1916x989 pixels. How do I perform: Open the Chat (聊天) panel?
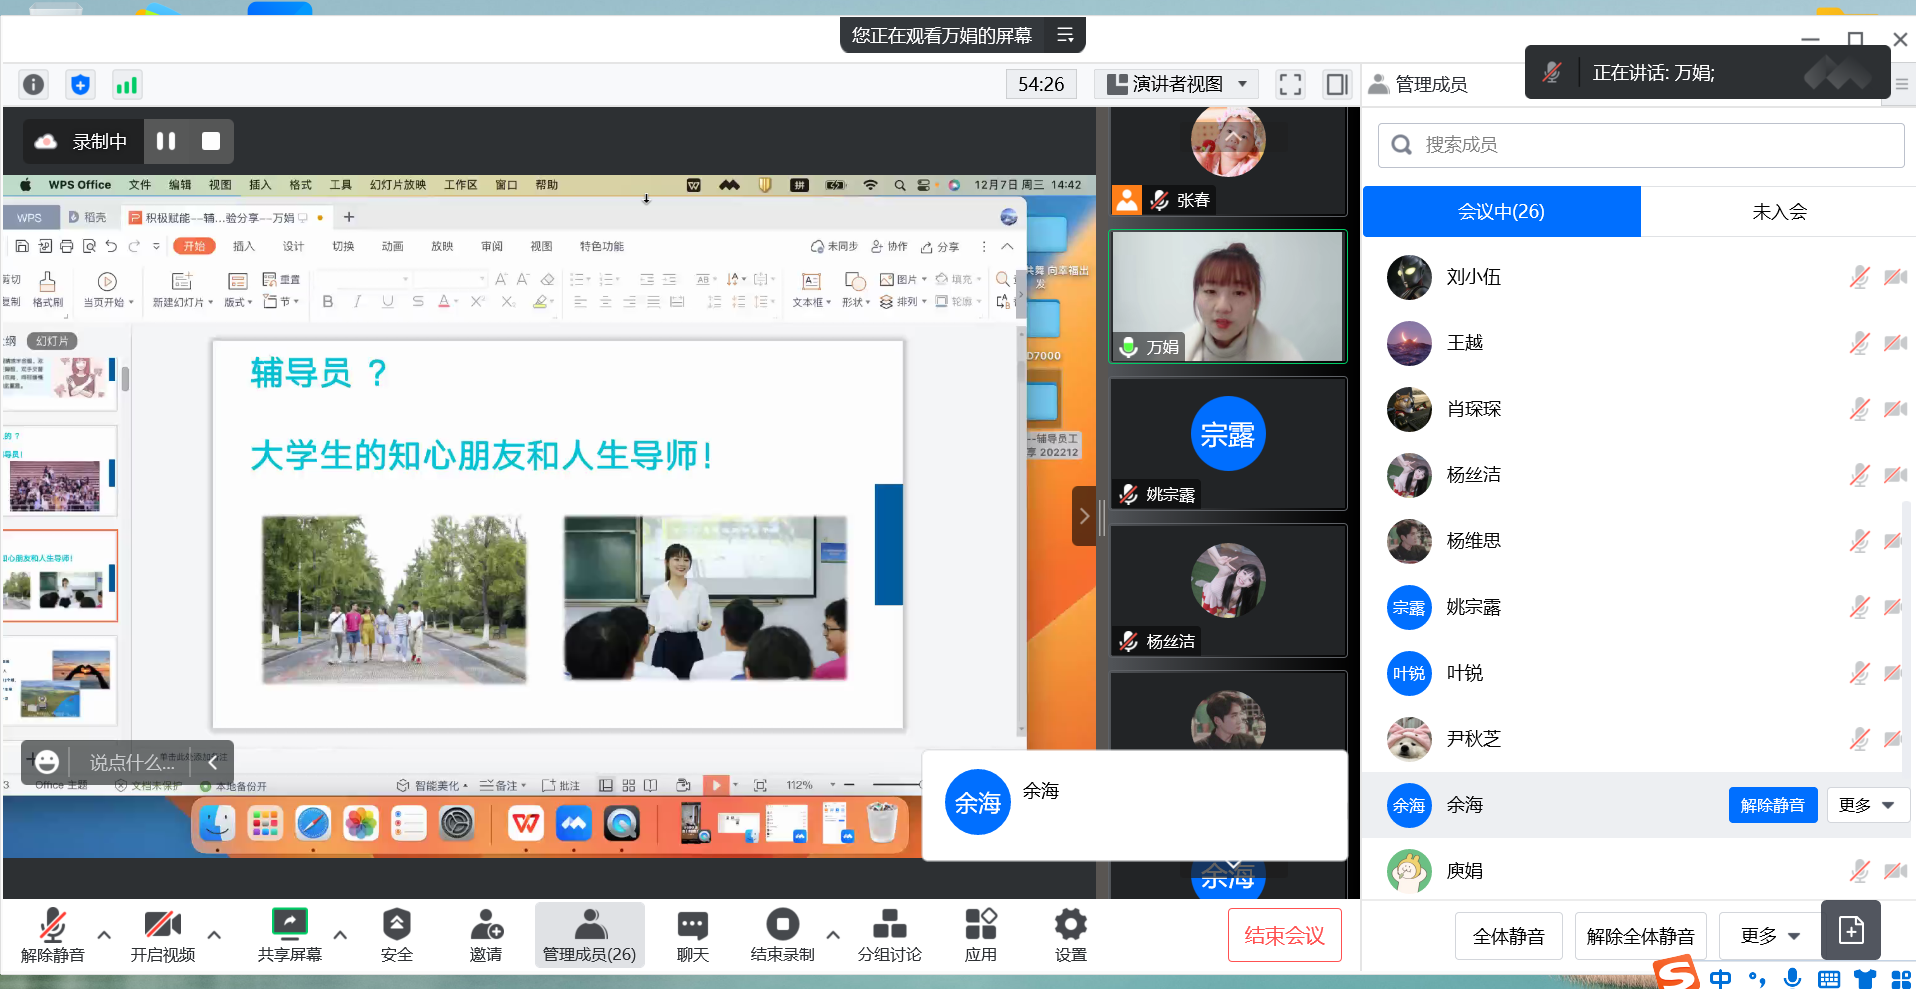click(x=692, y=935)
